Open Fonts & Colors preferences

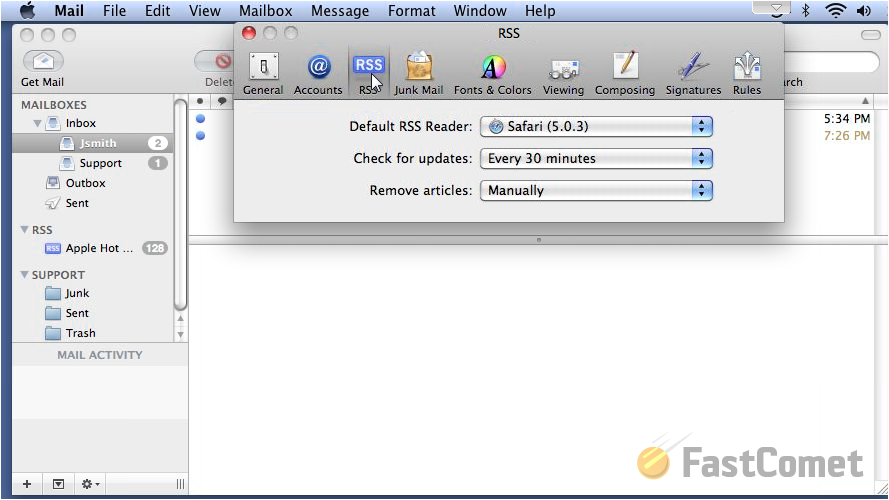(x=493, y=74)
